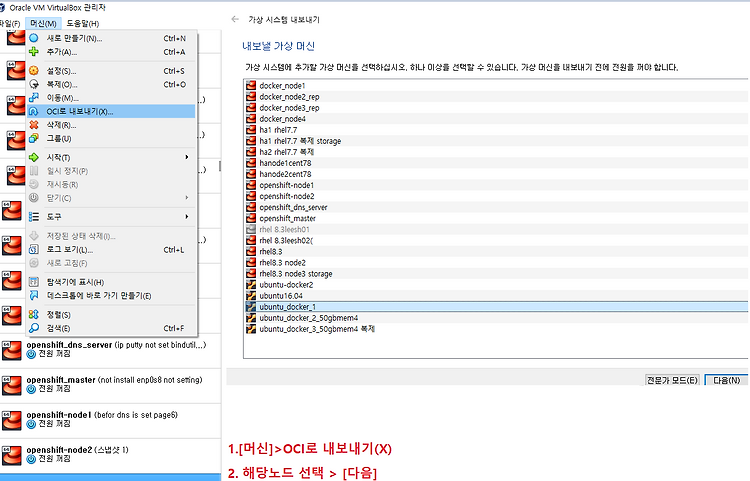
Task: Open the Machine (머신) menu
Action: pyautogui.click(x=43, y=23)
